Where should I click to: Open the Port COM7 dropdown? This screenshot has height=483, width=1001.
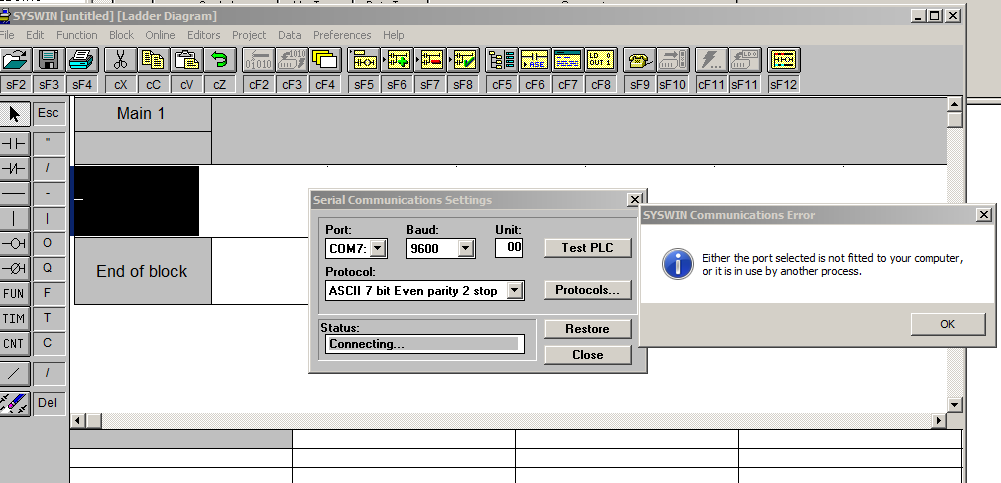[x=379, y=248]
